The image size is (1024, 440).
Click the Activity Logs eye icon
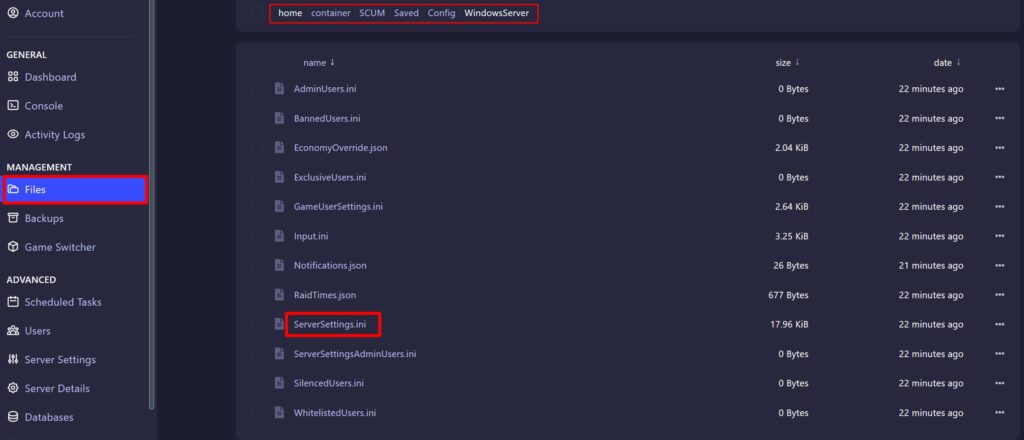coord(13,135)
